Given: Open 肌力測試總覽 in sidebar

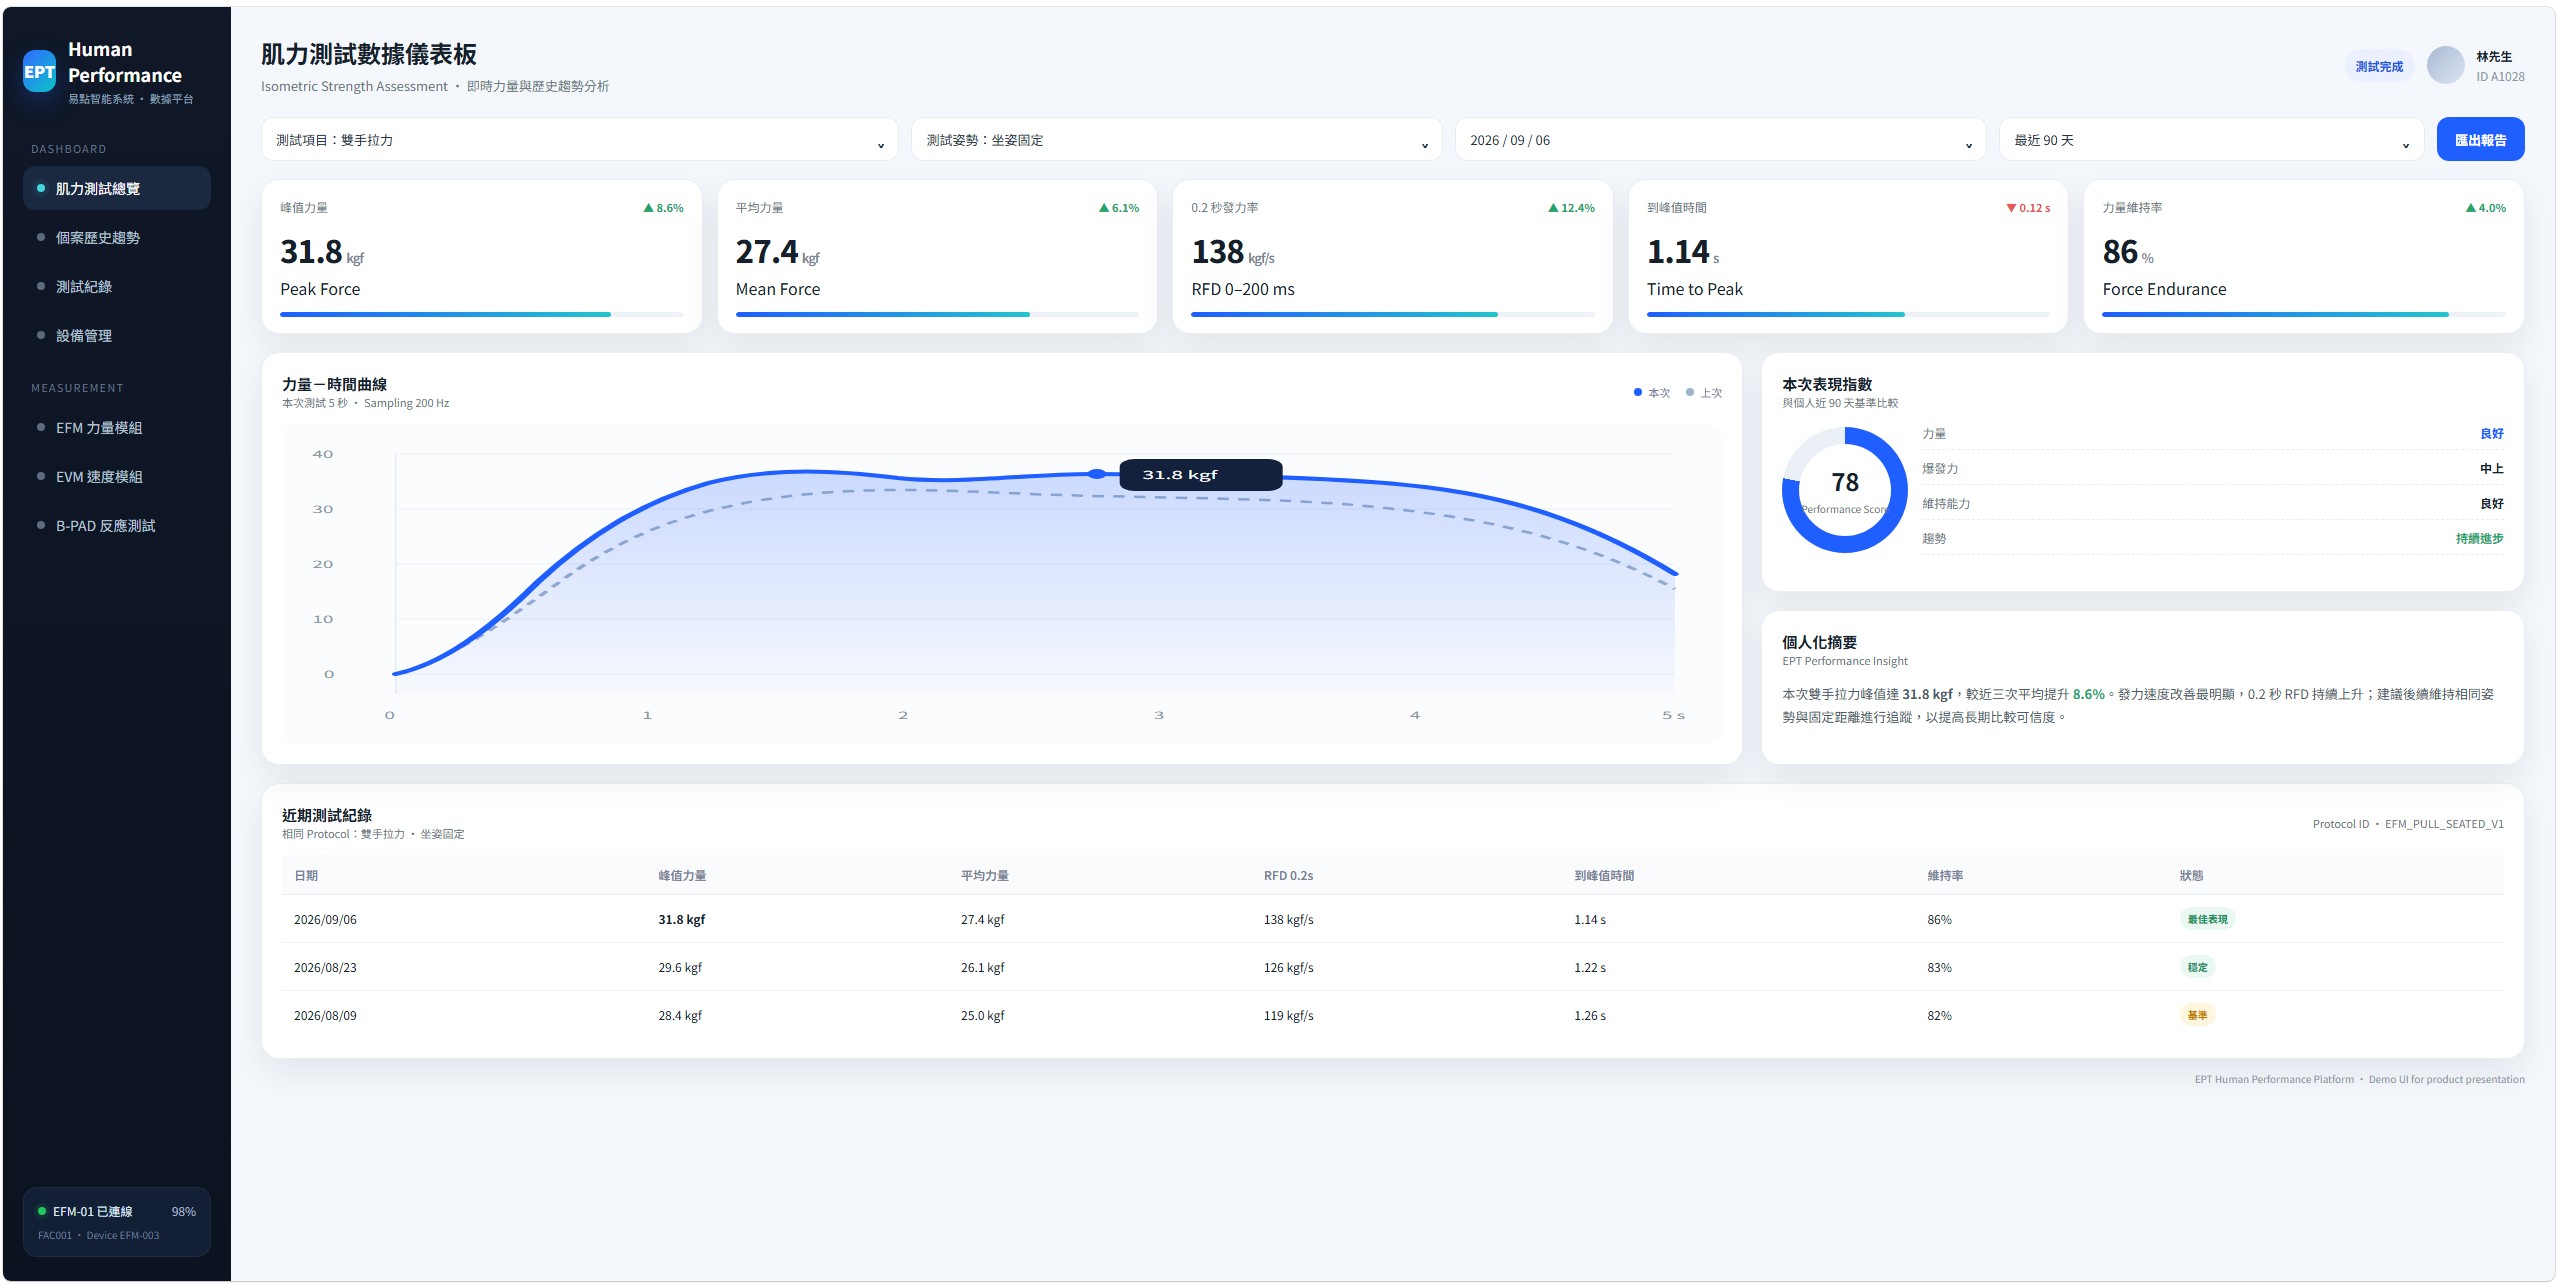Looking at the screenshot, I should 117,188.
